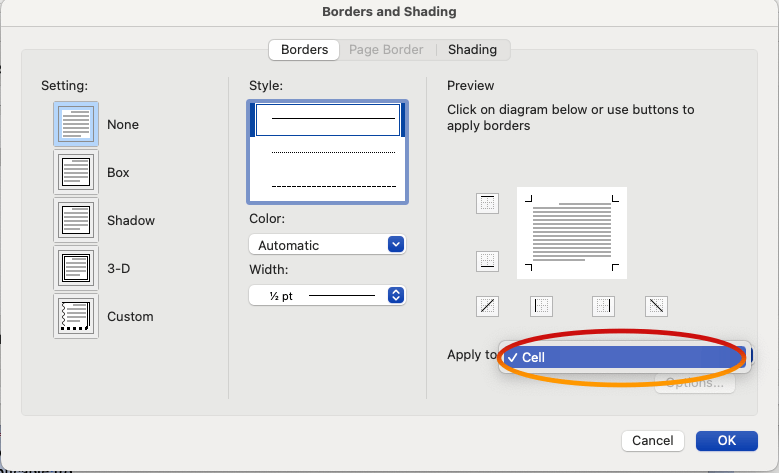The height and width of the screenshot is (473, 779).
Task: Click the Custom setting label
Action: (x=130, y=316)
